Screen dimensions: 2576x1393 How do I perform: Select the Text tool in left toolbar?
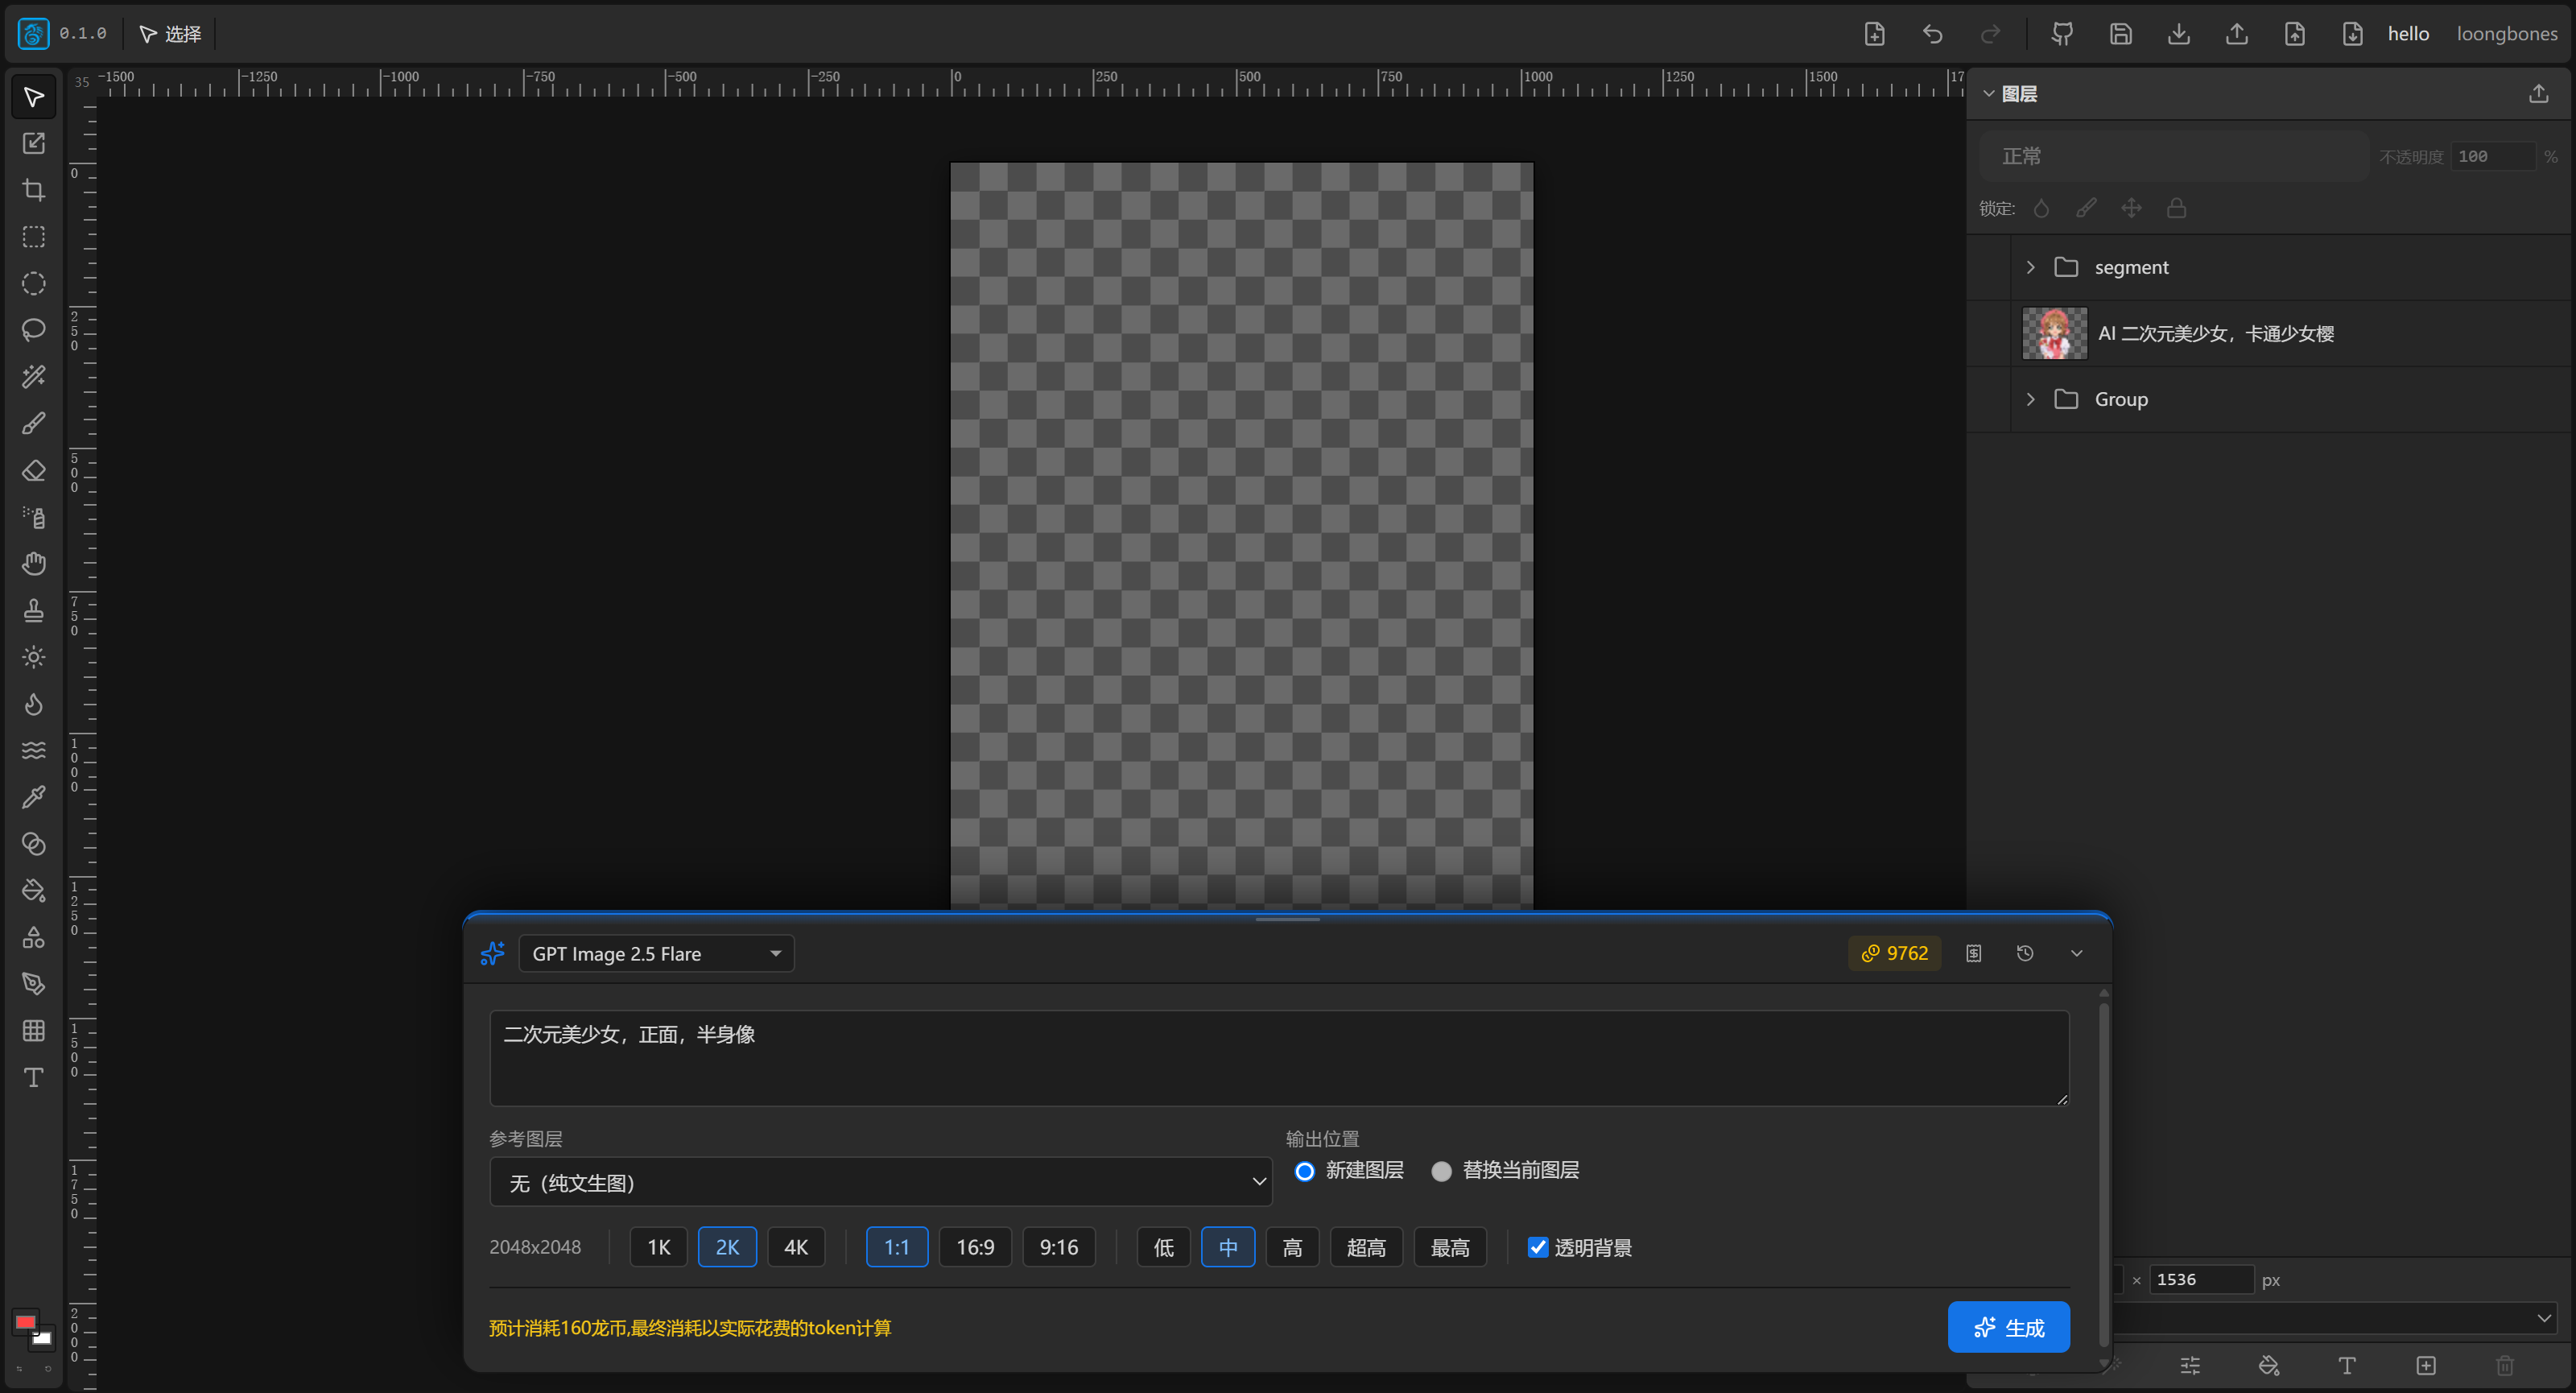pos(33,1077)
